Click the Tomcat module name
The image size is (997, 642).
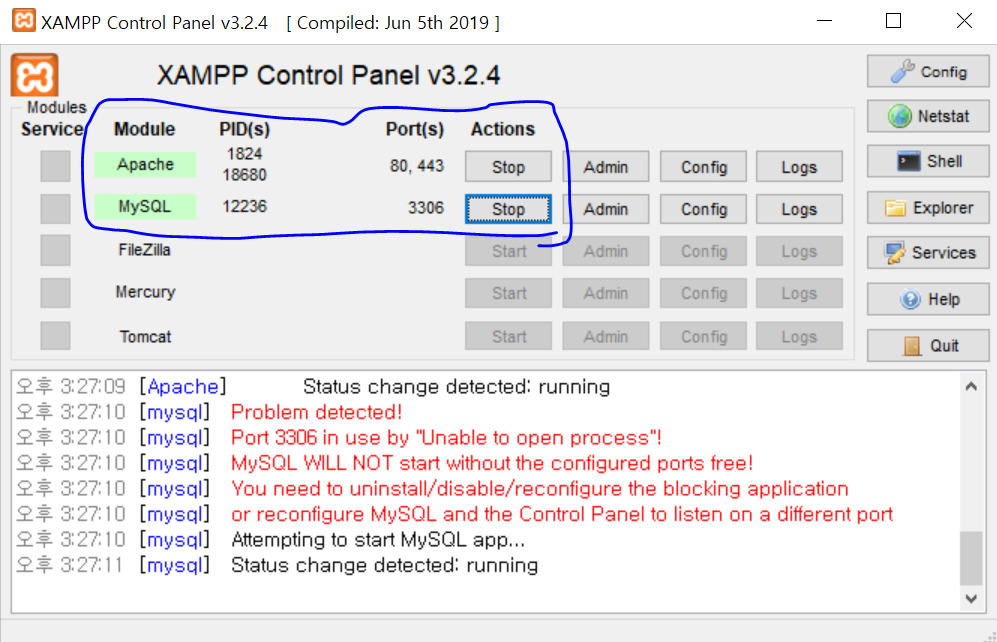point(145,336)
